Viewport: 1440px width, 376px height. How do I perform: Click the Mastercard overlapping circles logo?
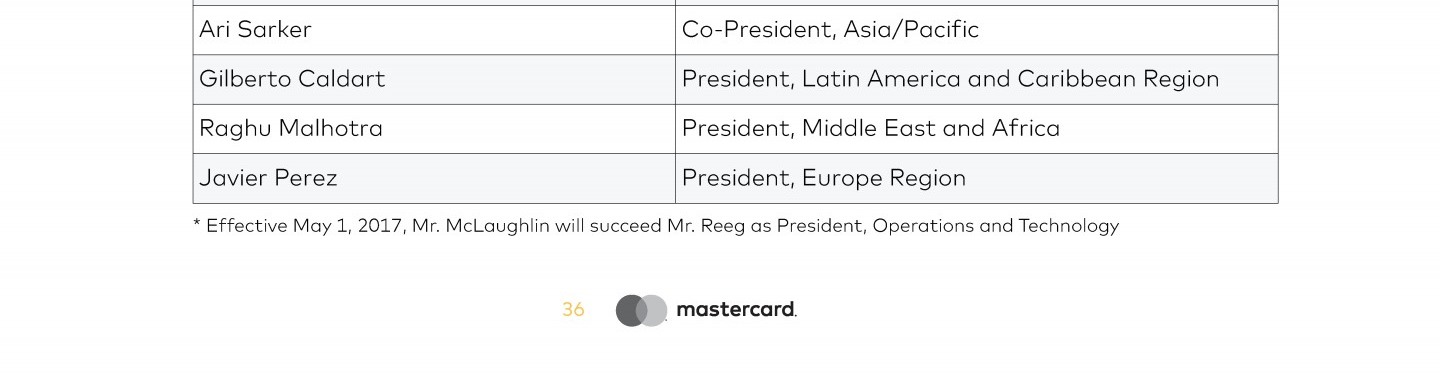pos(641,310)
